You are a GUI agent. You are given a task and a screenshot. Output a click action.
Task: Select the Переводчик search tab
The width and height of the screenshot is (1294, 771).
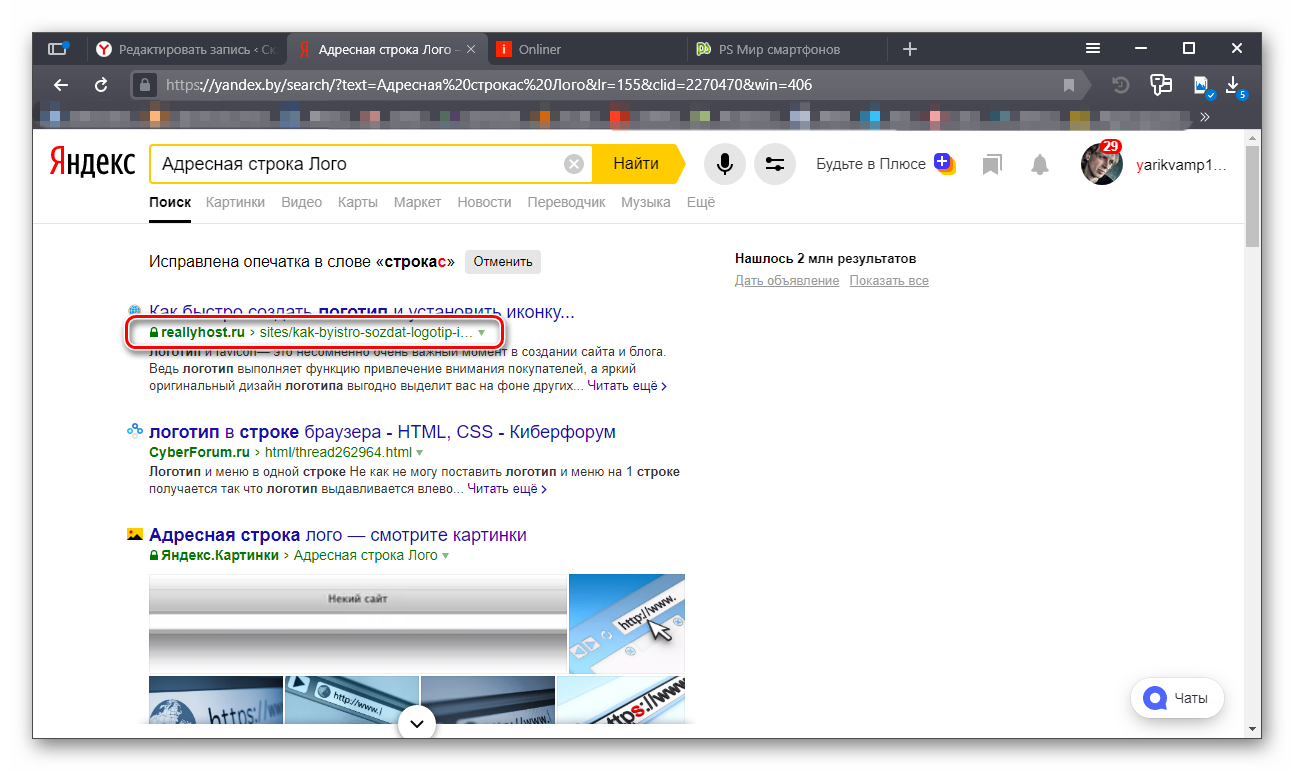coord(566,202)
